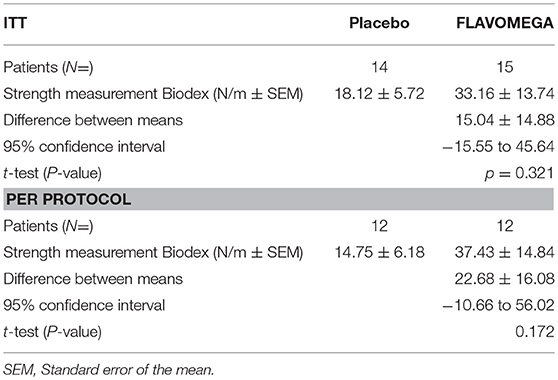Screen dimensions: 558x380
Task: Click confidence interval −10.66 to 56.02
Action: click(x=499, y=305)
